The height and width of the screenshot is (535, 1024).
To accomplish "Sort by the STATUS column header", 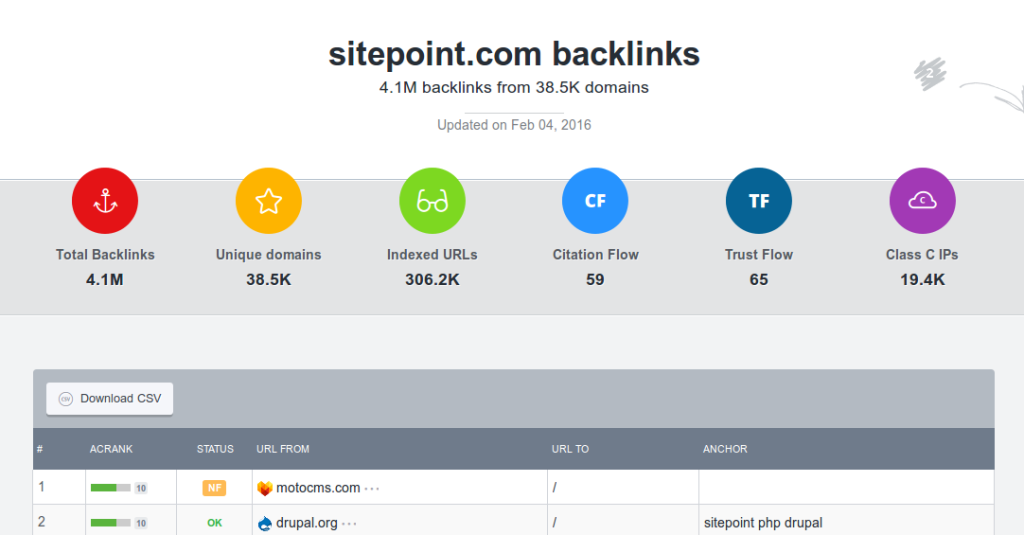I will click(215, 449).
